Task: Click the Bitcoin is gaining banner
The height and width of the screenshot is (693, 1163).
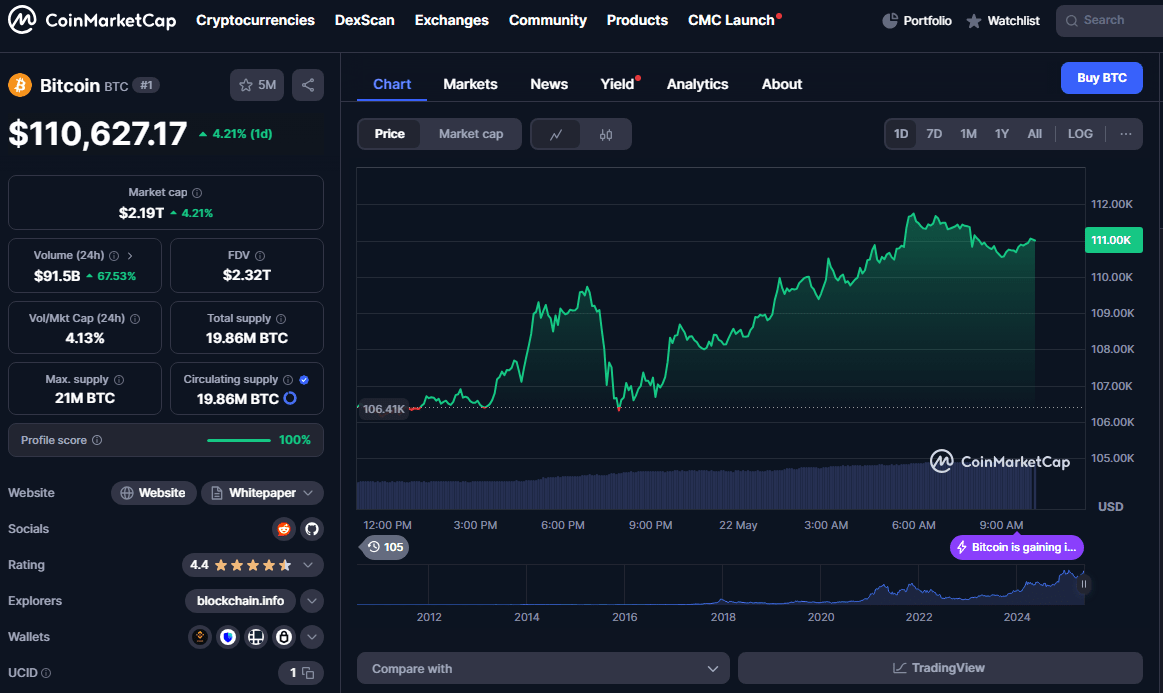Action: click(1017, 548)
